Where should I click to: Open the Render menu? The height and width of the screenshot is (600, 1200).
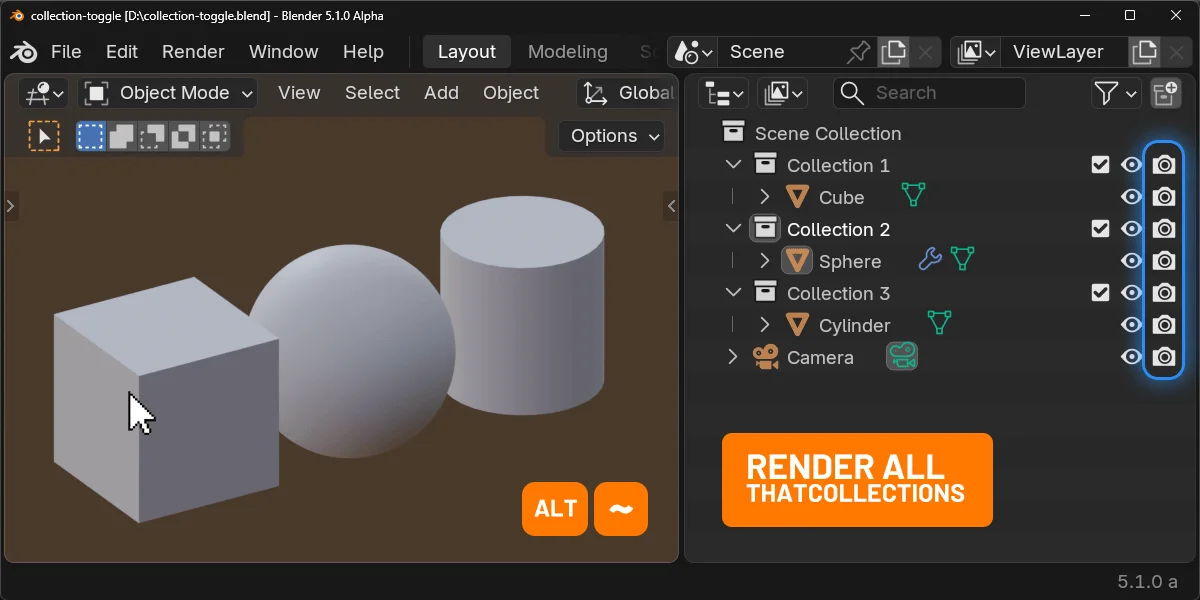193,51
